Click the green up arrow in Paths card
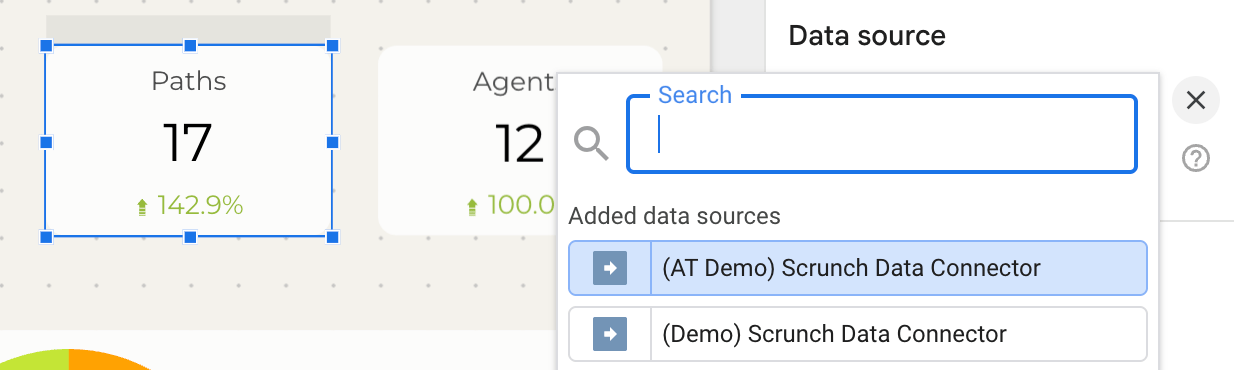Screen dimensions: 1234x370 point(142,207)
